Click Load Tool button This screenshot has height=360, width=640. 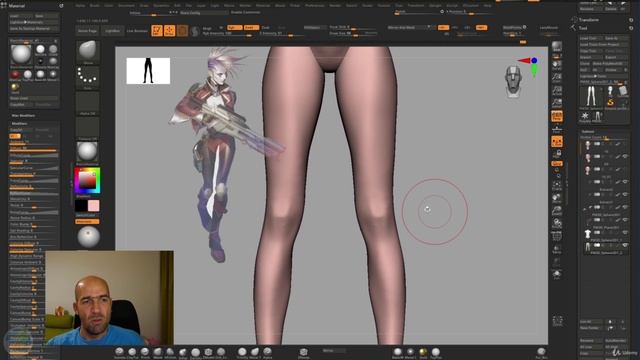[590, 38]
